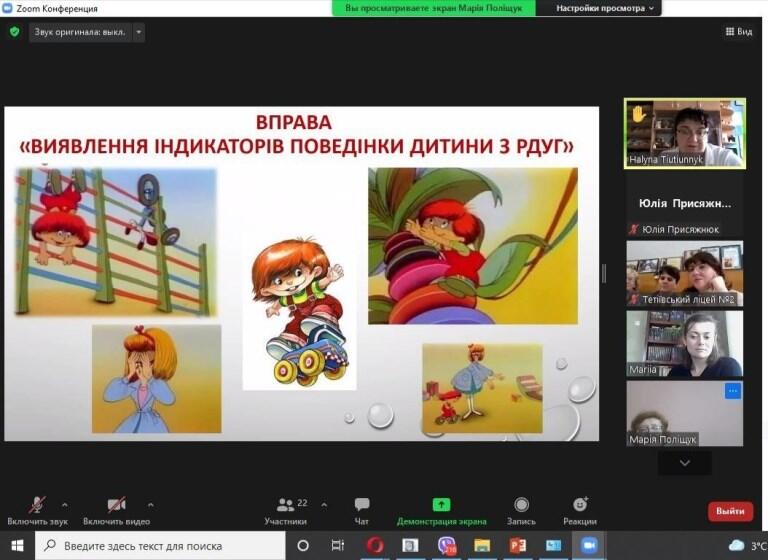The image size is (768, 560).
Task: Click the crying girl cartoon picture
Action: [x=156, y=379]
